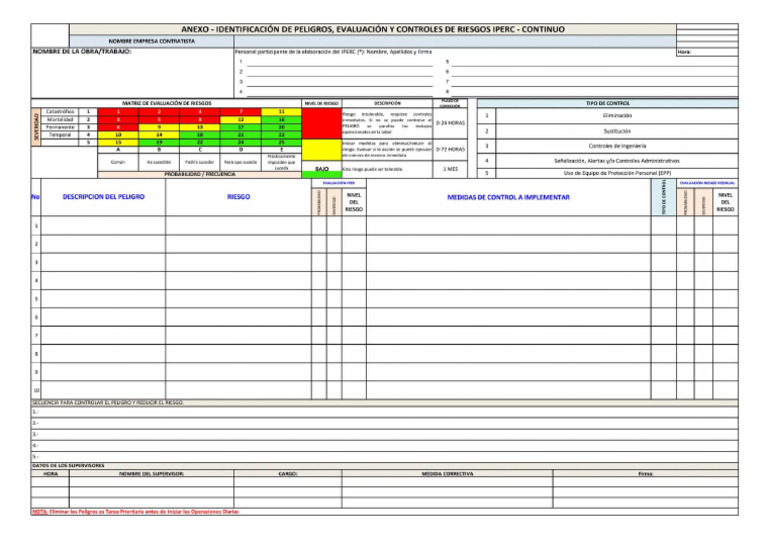Click the 'BAJO' risk level cell
This screenshot has width=768, height=543.
[x=322, y=170]
